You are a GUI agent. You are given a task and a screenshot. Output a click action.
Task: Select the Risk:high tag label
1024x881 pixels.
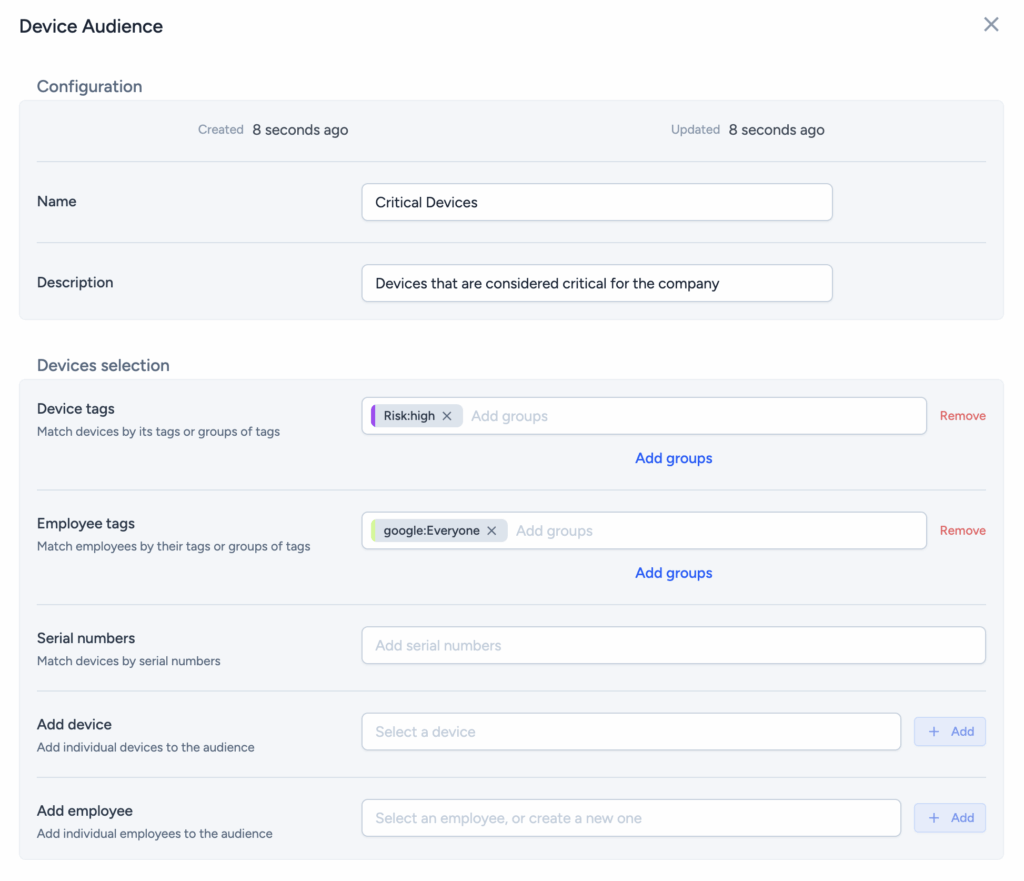tap(409, 416)
